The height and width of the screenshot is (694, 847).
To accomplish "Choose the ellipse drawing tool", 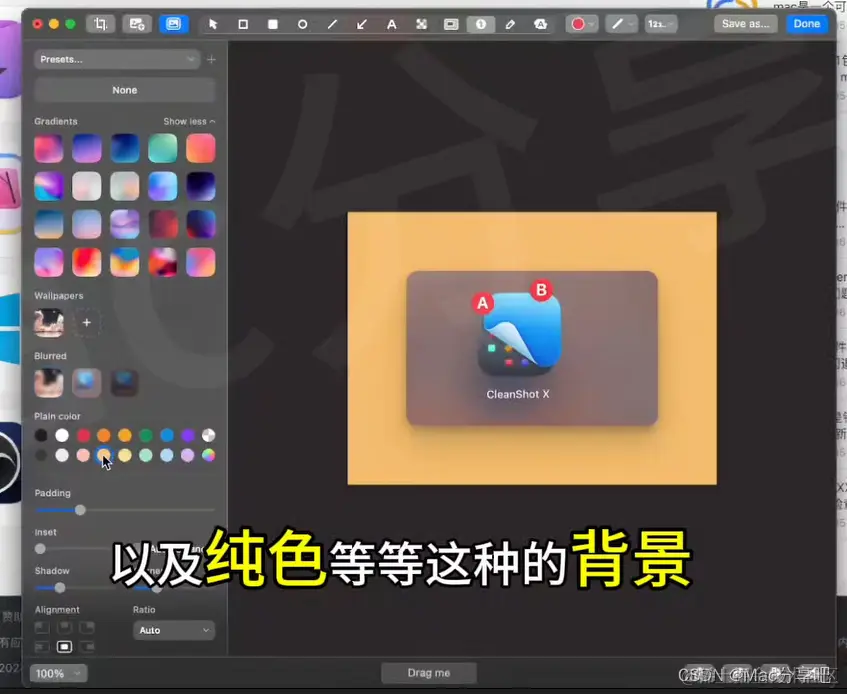I will coord(302,23).
